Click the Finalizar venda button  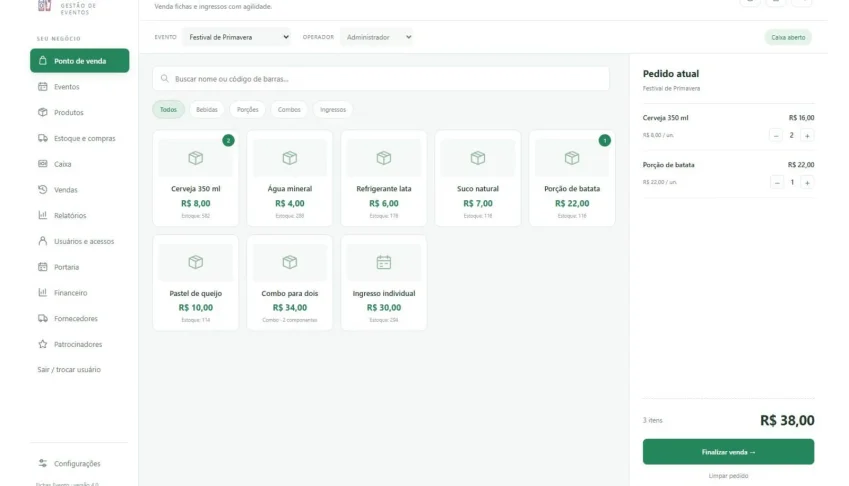click(x=728, y=451)
